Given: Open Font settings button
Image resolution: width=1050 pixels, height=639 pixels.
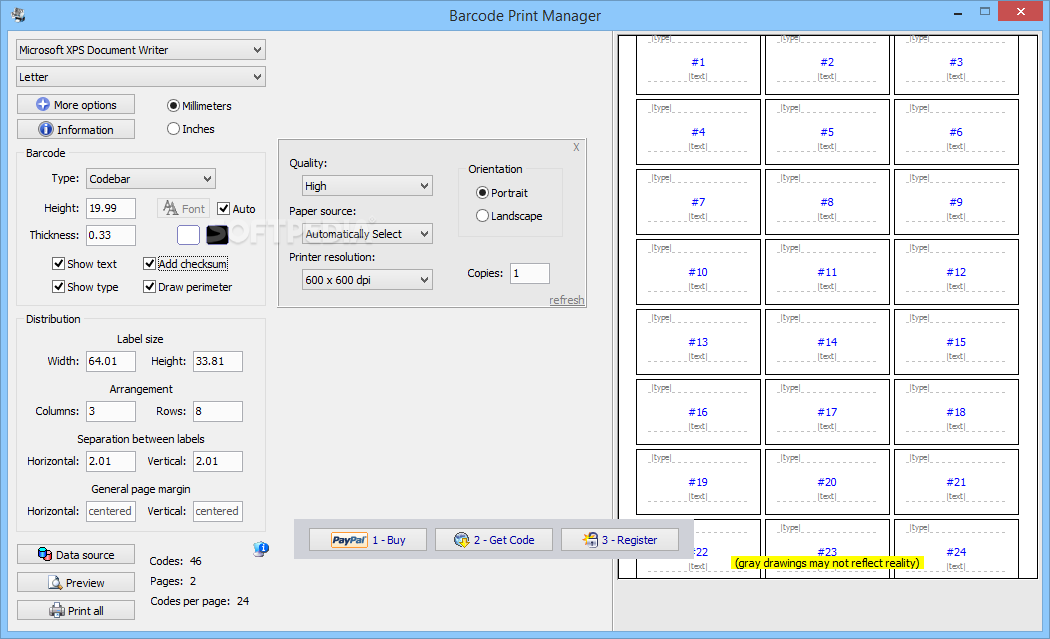Looking at the screenshot, I should [183, 208].
